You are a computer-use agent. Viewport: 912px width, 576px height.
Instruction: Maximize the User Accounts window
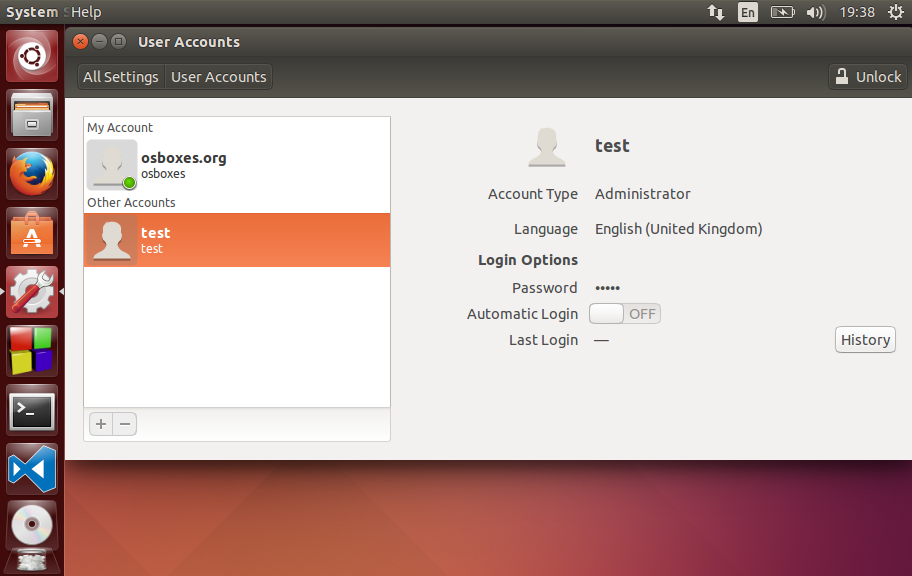click(x=118, y=41)
